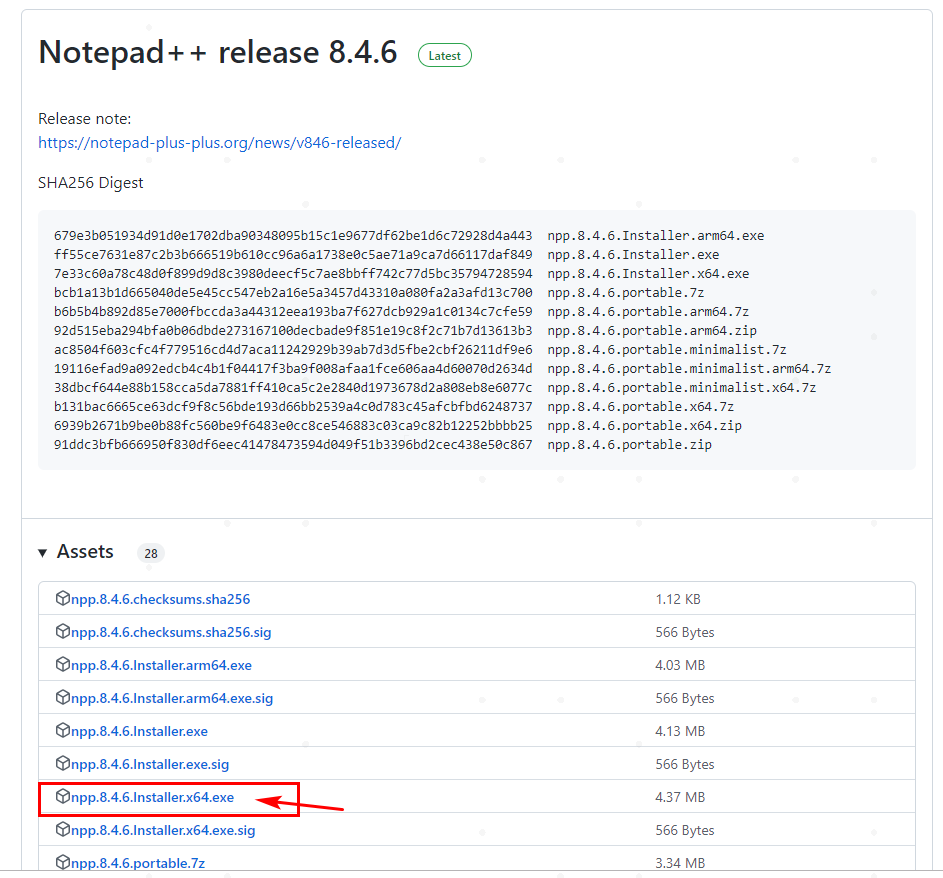Download npp.8.4.6.Installer.exe
This screenshot has height=878, width=943.
140,732
